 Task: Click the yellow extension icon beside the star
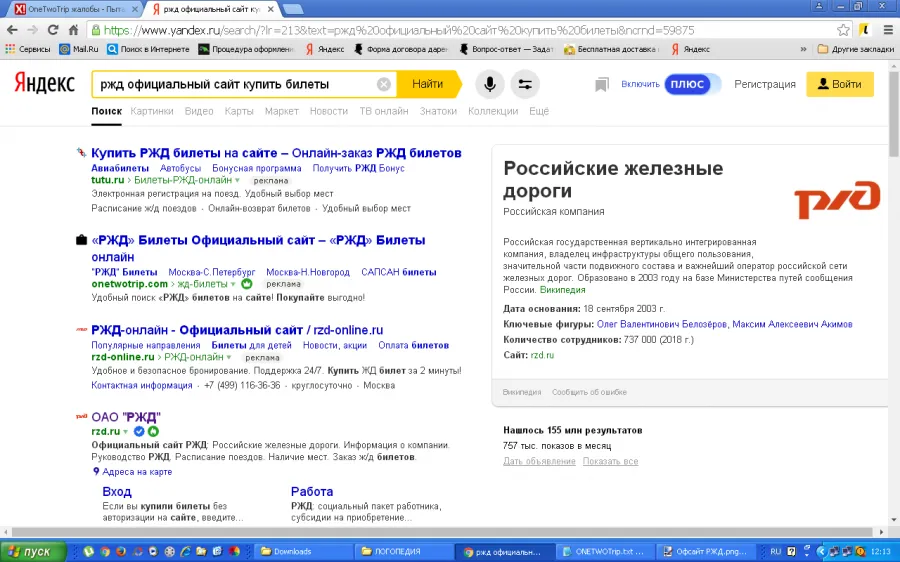tap(864, 30)
